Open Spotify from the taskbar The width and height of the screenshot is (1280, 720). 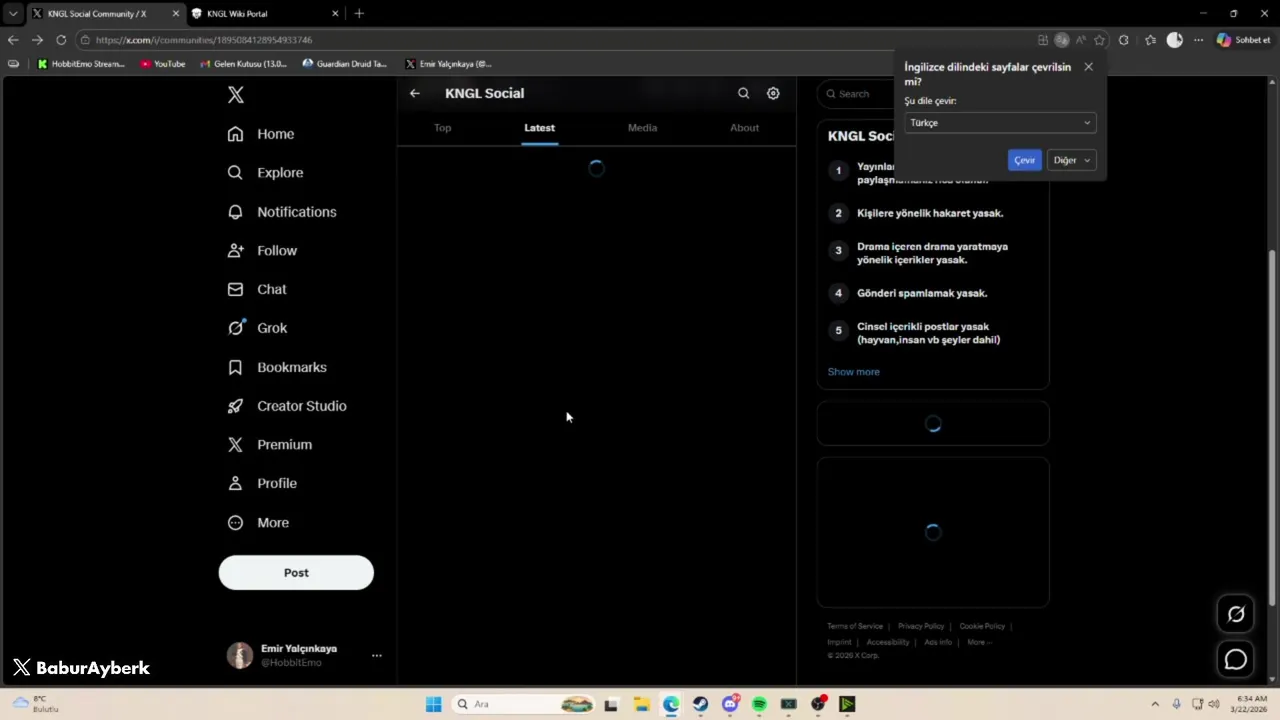pos(759,704)
